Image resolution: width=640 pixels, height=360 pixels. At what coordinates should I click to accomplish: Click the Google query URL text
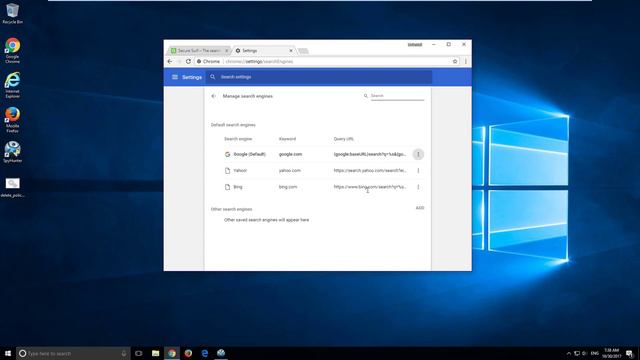tap(370, 154)
